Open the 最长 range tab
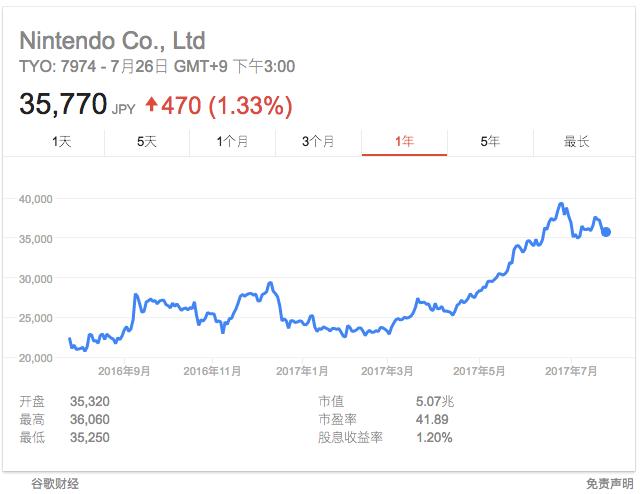The height and width of the screenshot is (494, 641). coord(576,142)
